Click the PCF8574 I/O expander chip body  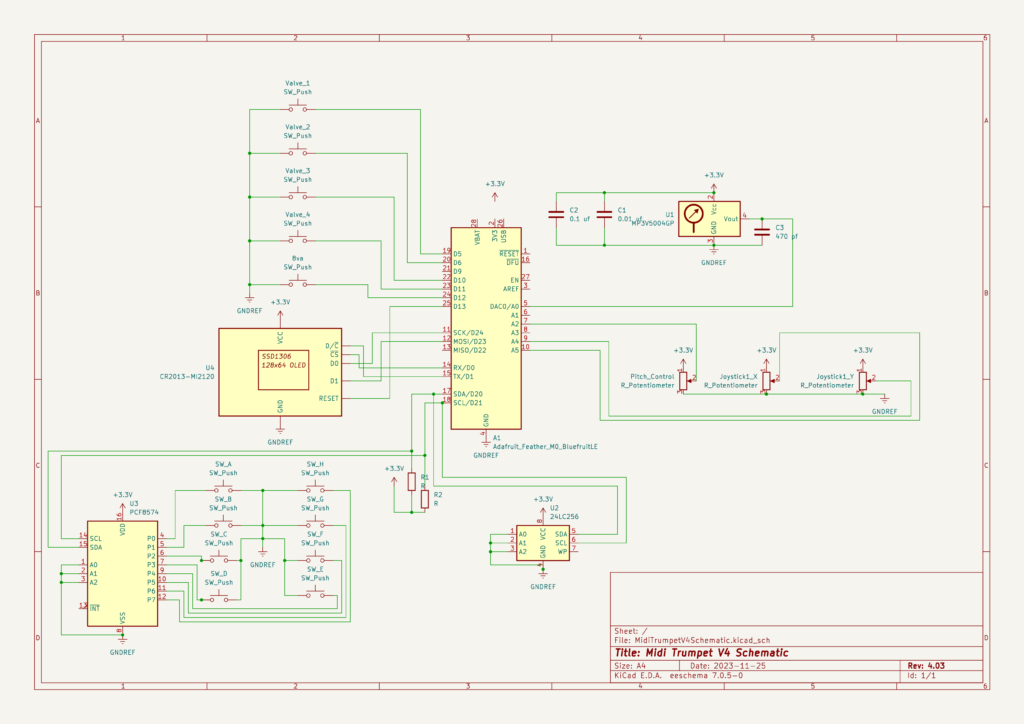pyautogui.click(x=122, y=573)
